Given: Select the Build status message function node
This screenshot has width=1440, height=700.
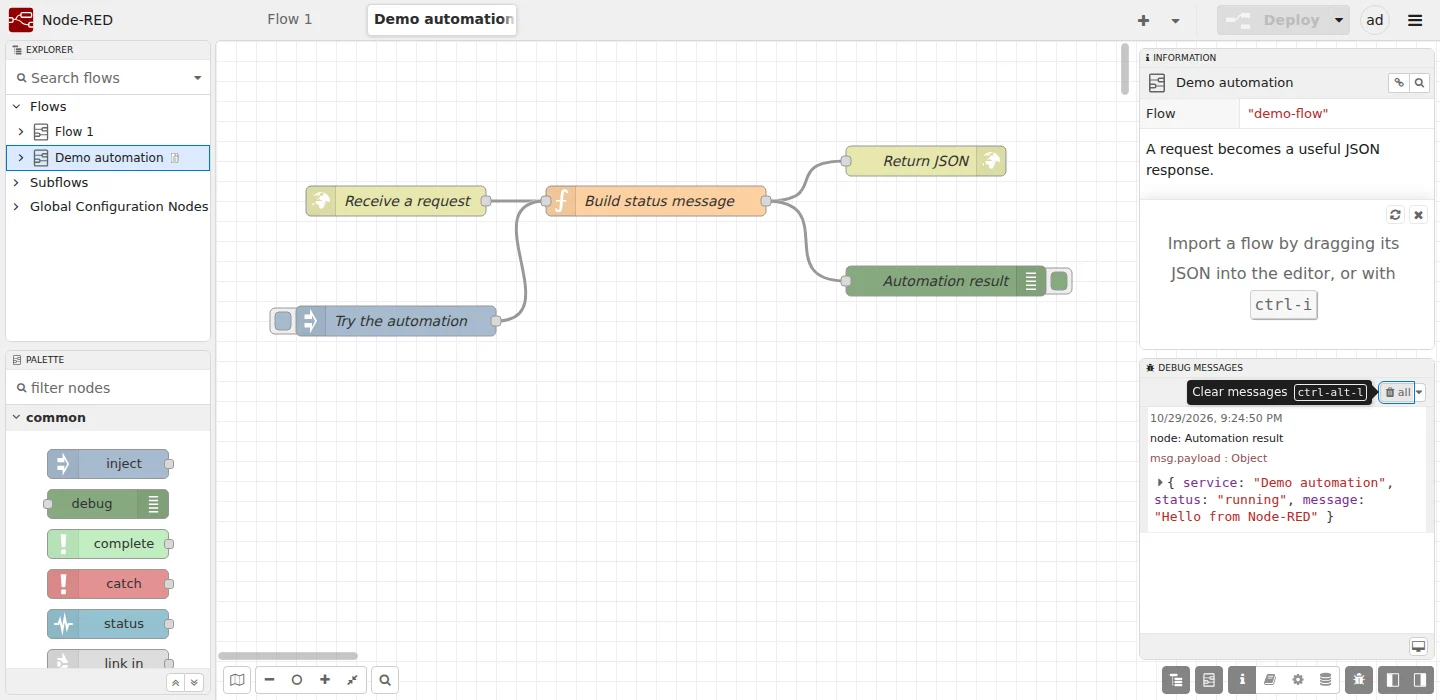Looking at the screenshot, I should tap(656, 201).
